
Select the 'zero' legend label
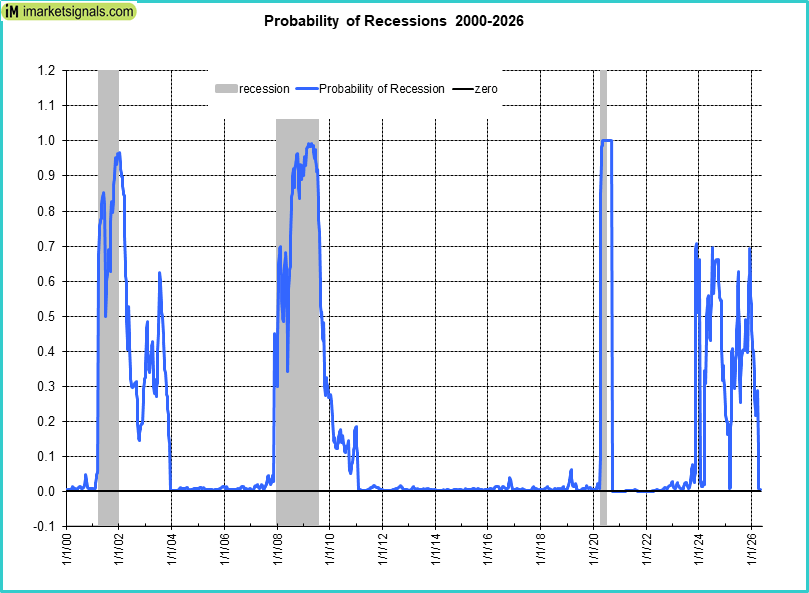click(x=486, y=89)
